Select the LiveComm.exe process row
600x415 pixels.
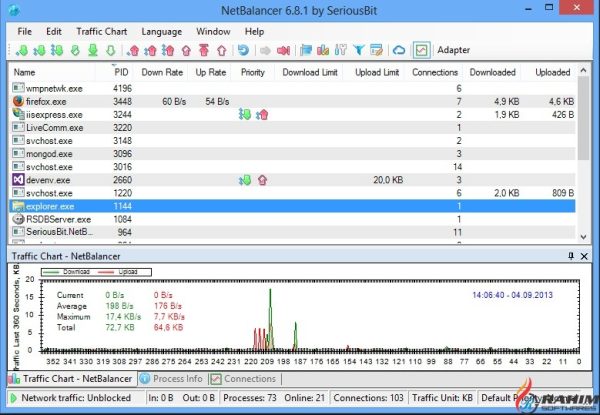click(x=292, y=127)
